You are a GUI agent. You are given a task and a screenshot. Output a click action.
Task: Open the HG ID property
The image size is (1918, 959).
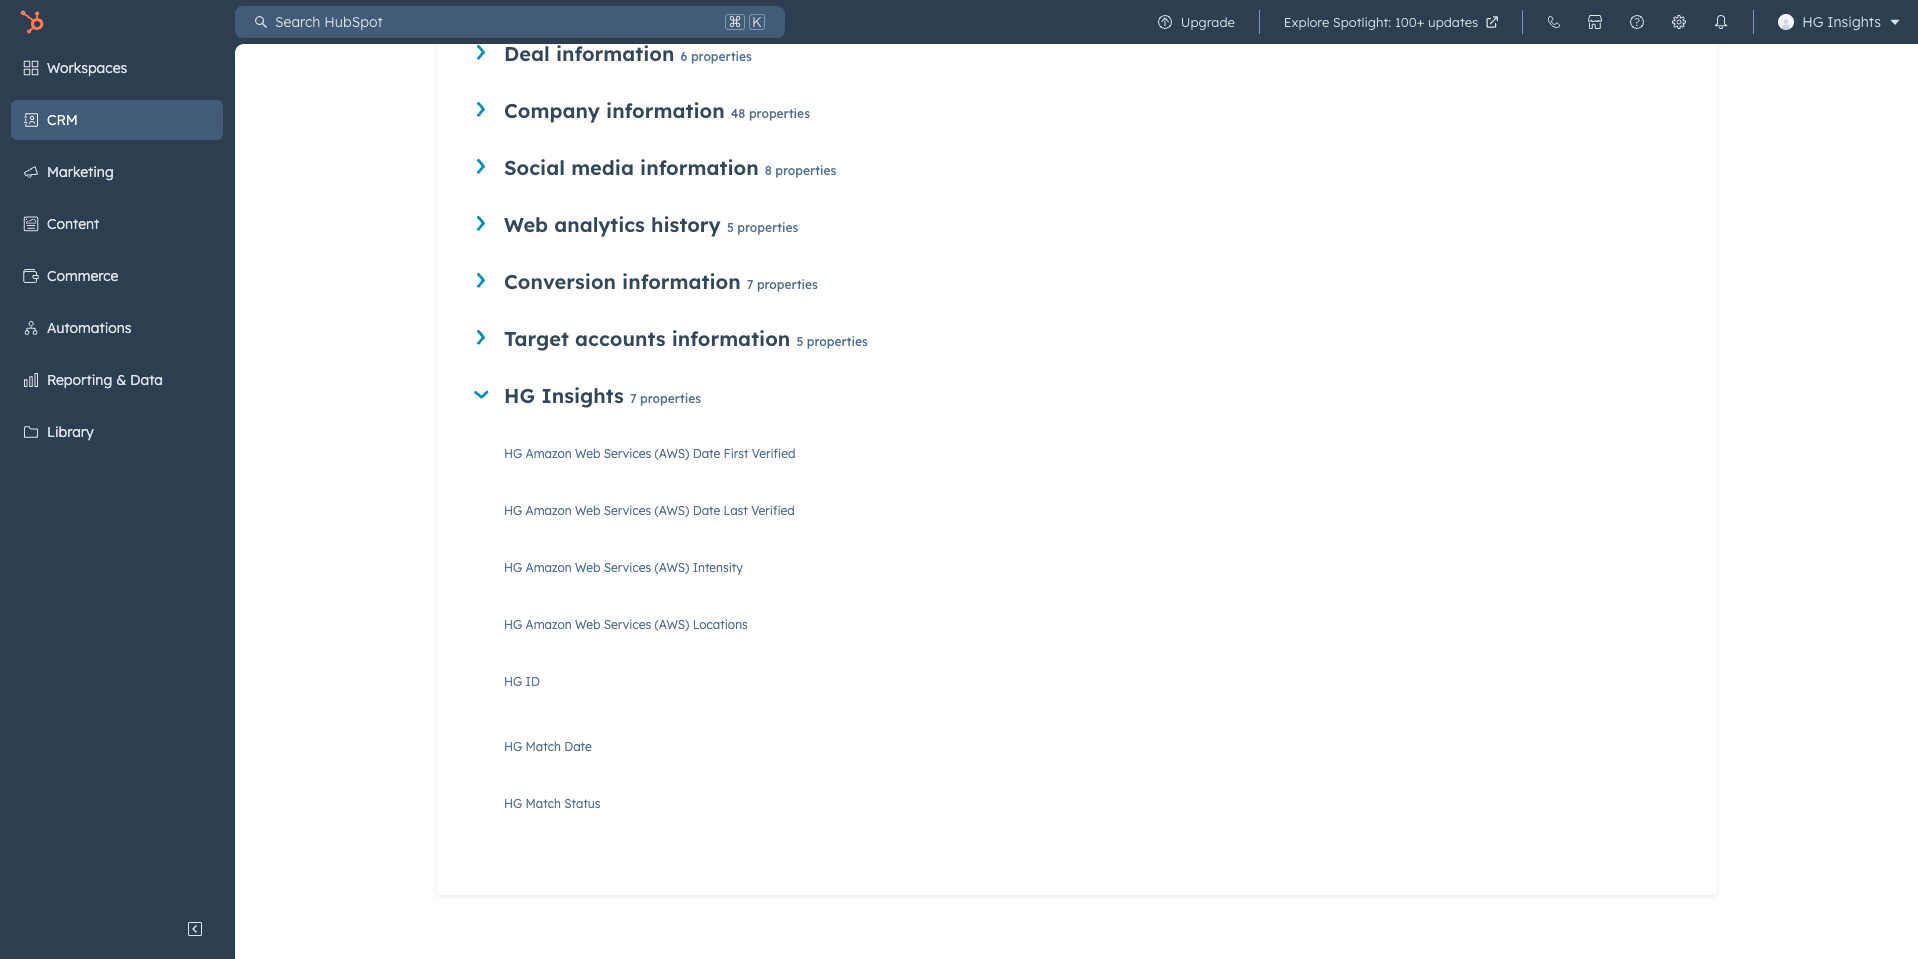click(x=522, y=682)
